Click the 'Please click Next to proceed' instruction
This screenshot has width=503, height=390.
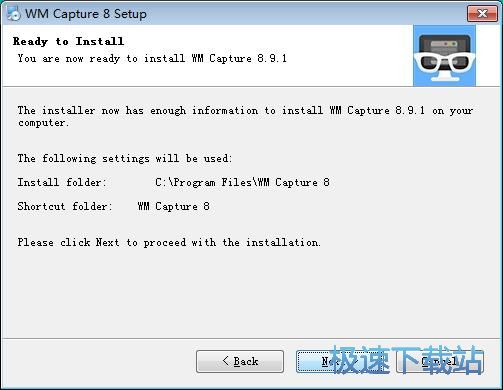pos(169,242)
